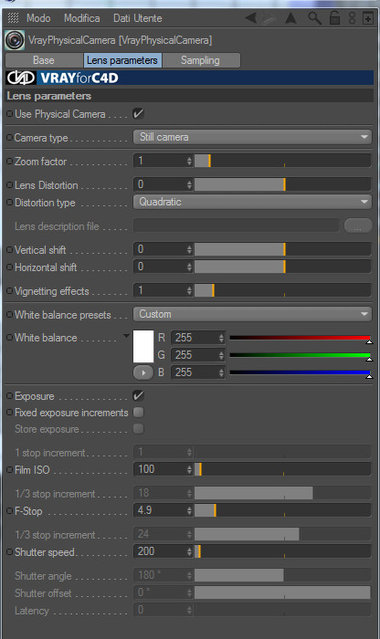Open the Camera type dropdown
Screen dimensions: 380x639
252,137
